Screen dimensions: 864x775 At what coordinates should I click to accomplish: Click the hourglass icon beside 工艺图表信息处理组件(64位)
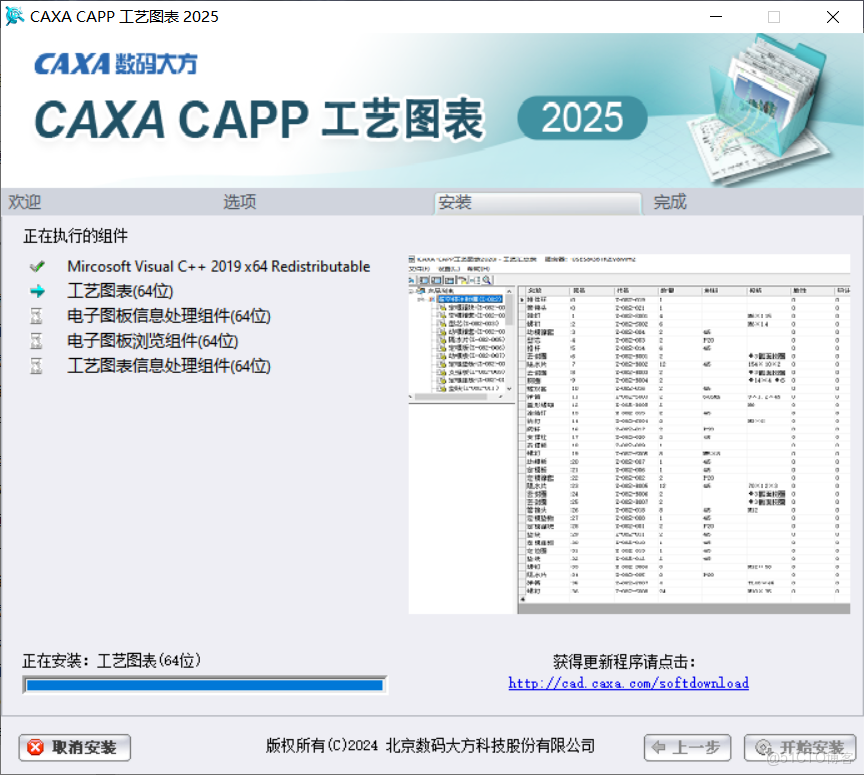[38, 364]
